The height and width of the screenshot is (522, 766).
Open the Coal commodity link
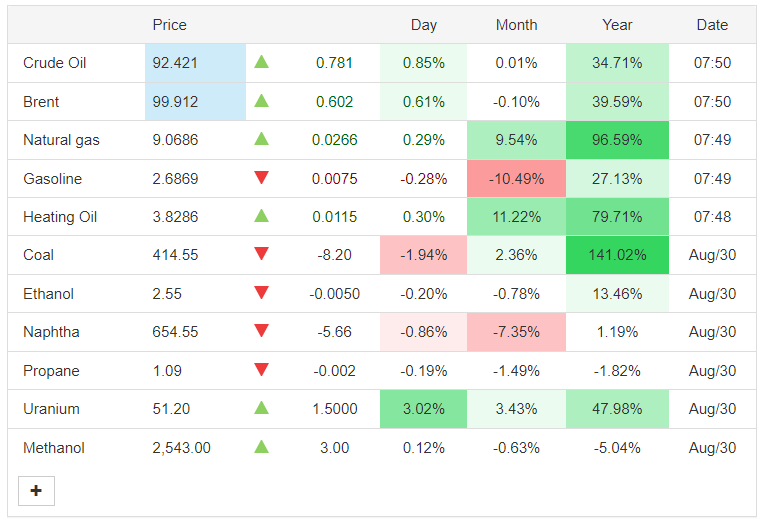pyautogui.click(x=38, y=255)
